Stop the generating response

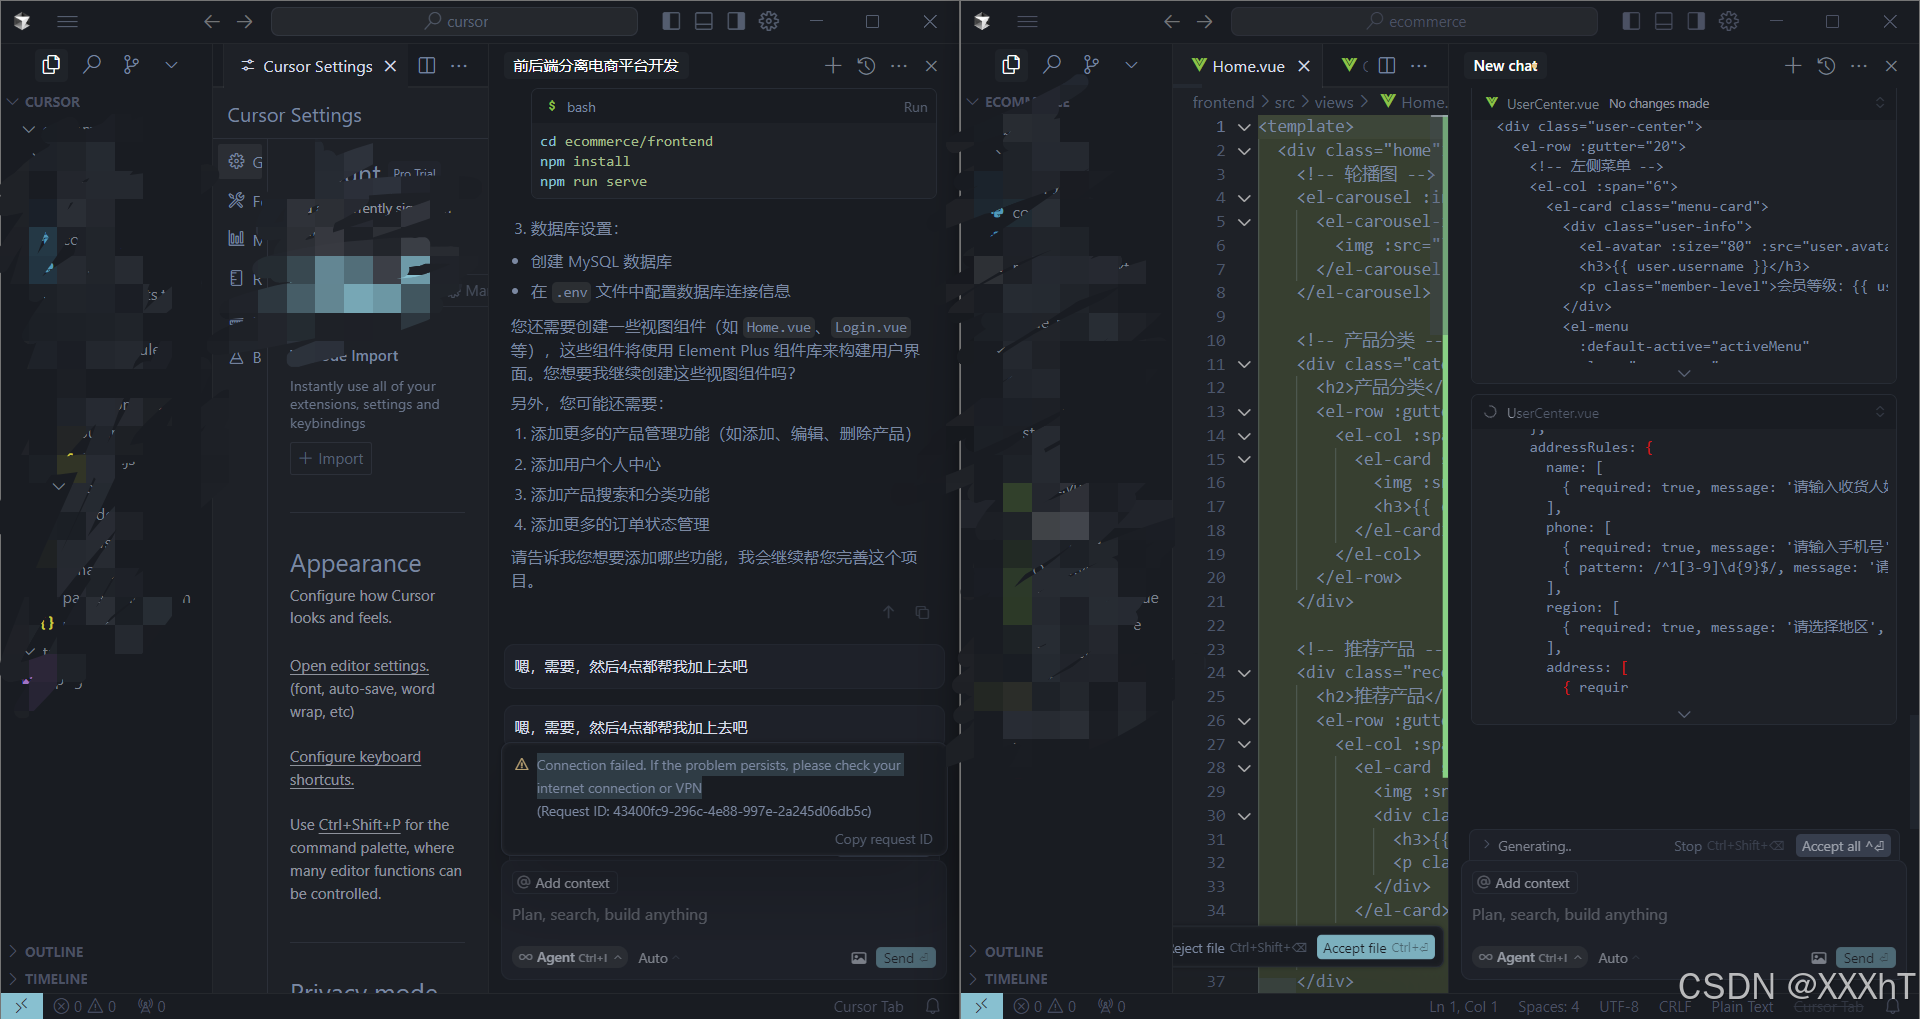click(1728, 846)
